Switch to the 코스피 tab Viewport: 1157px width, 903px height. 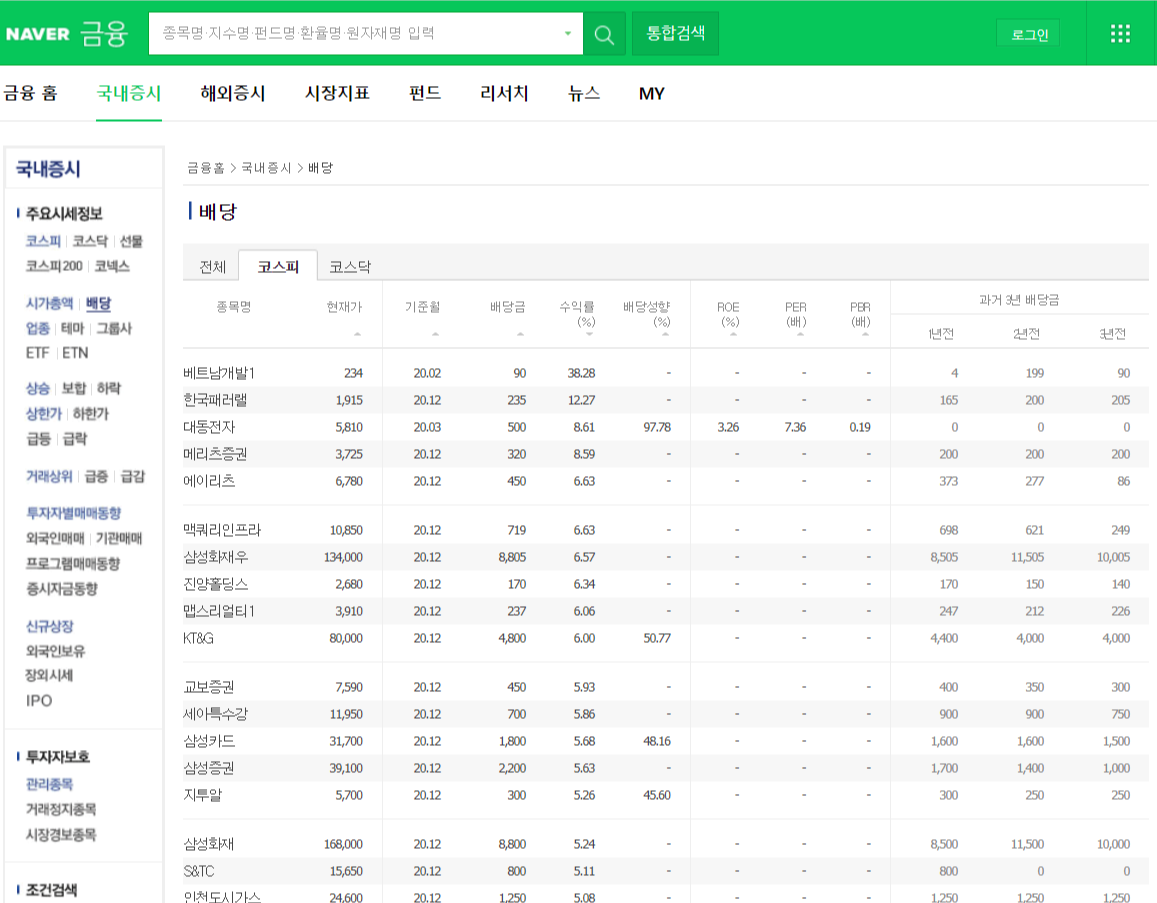point(278,266)
